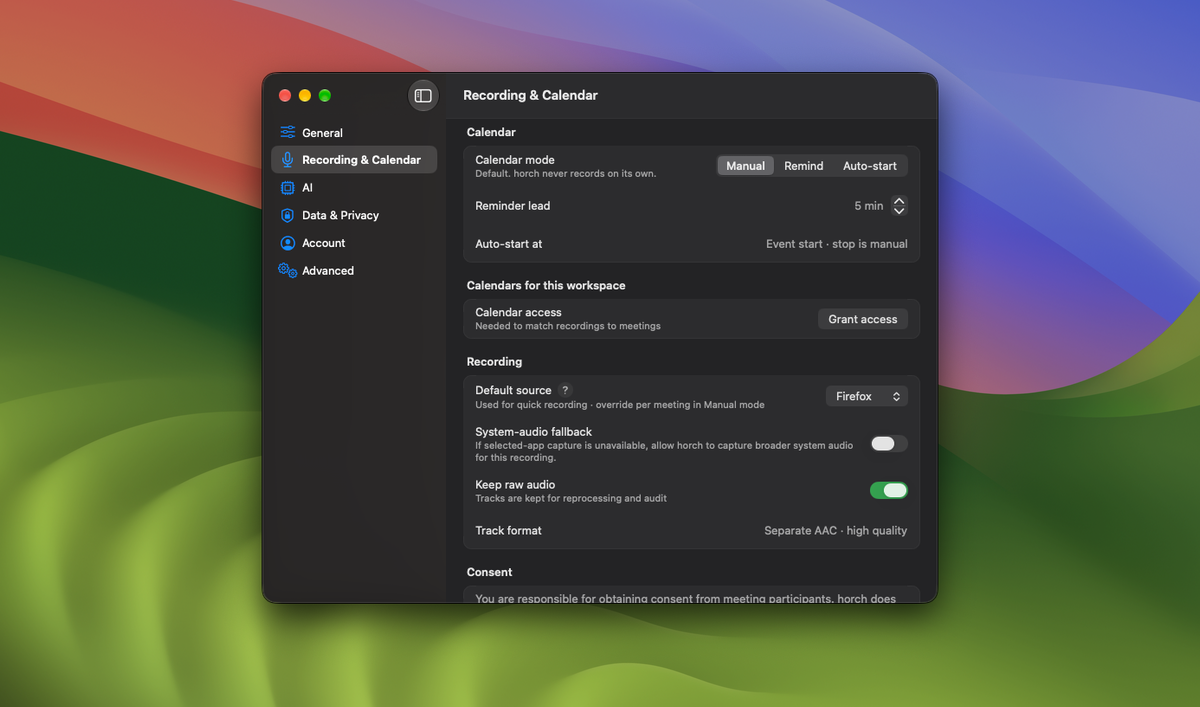Switch to Account settings
This screenshot has height=707, width=1200.
coord(354,243)
